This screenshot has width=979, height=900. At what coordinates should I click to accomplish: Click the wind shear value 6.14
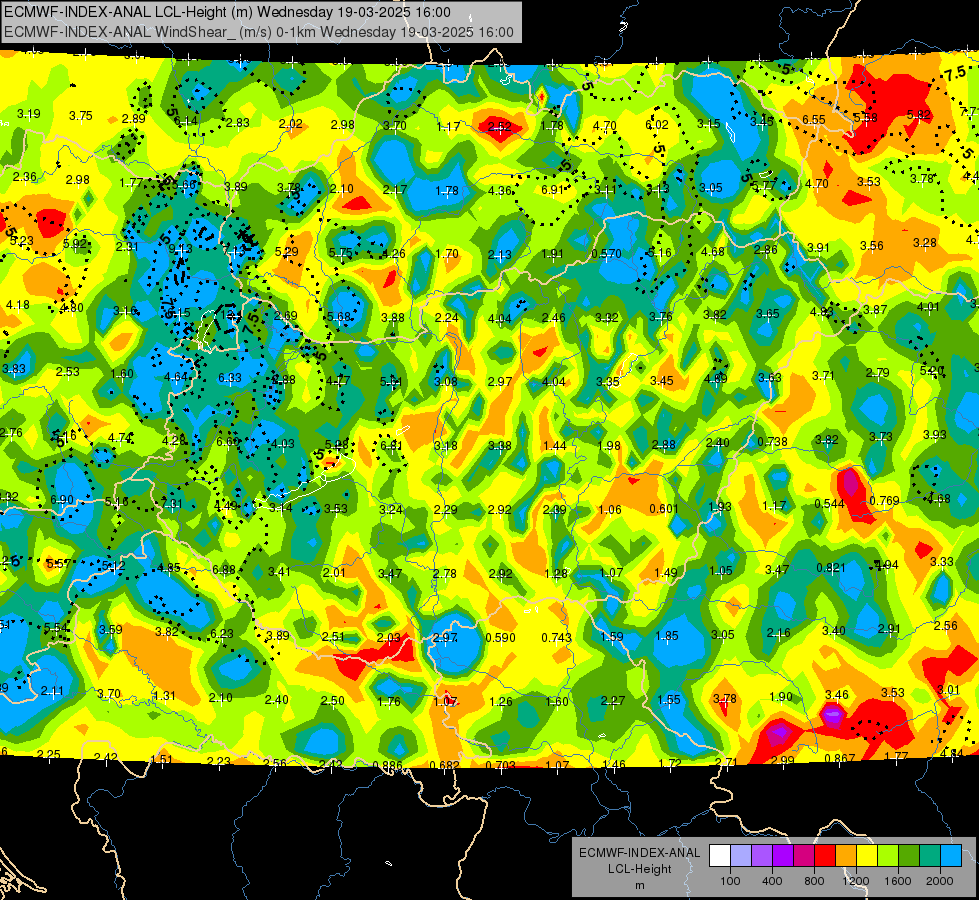[185, 121]
